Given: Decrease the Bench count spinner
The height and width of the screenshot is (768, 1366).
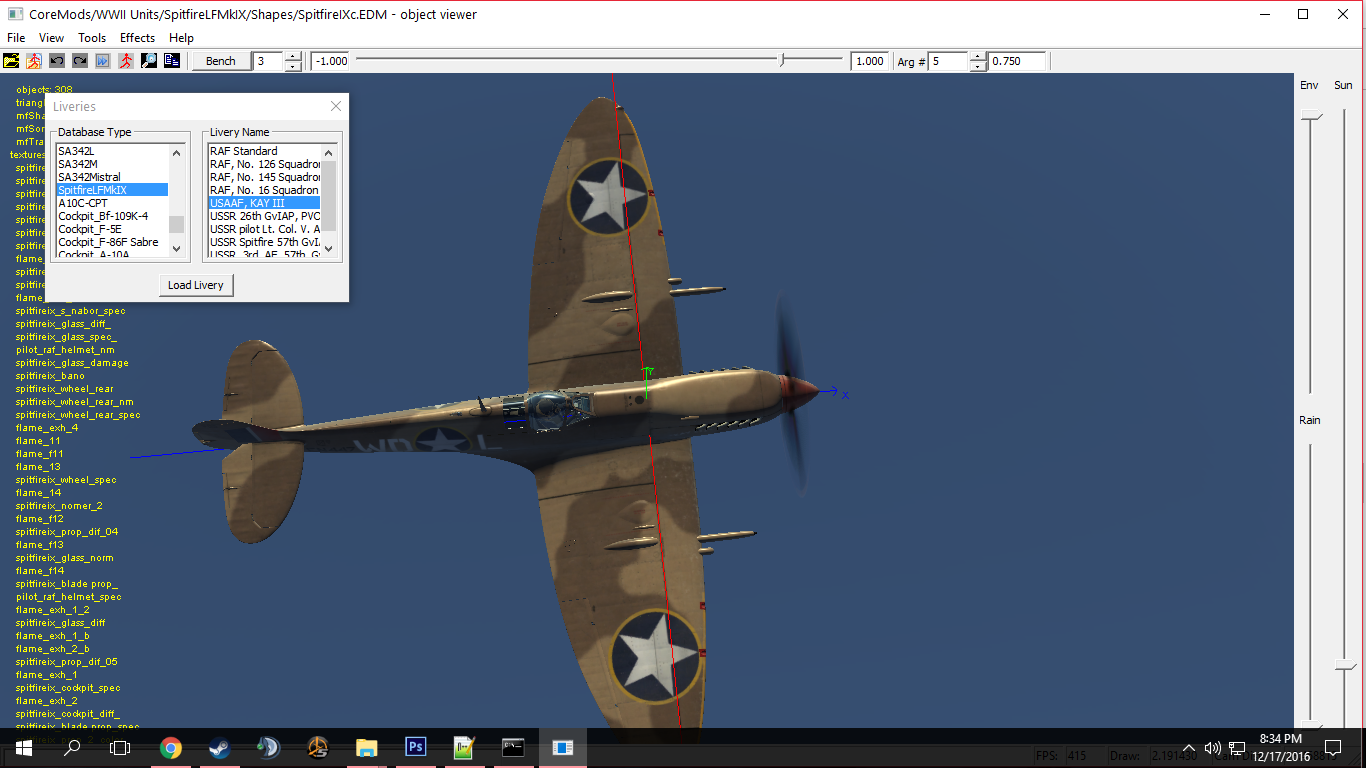Looking at the screenshot, I should tap(293, 66).
